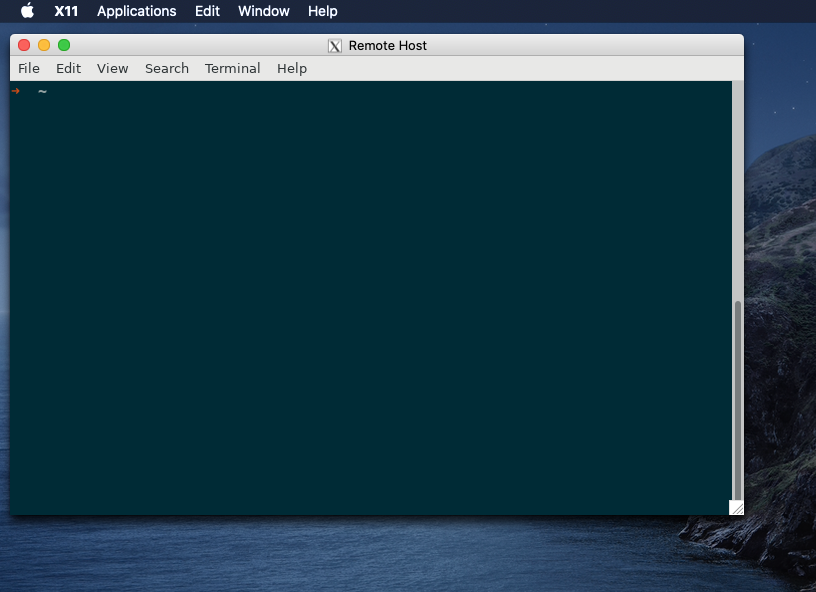
Task: Open the X11 menu in menu bar
Action: pyautogui.click(x=66, y=11)
